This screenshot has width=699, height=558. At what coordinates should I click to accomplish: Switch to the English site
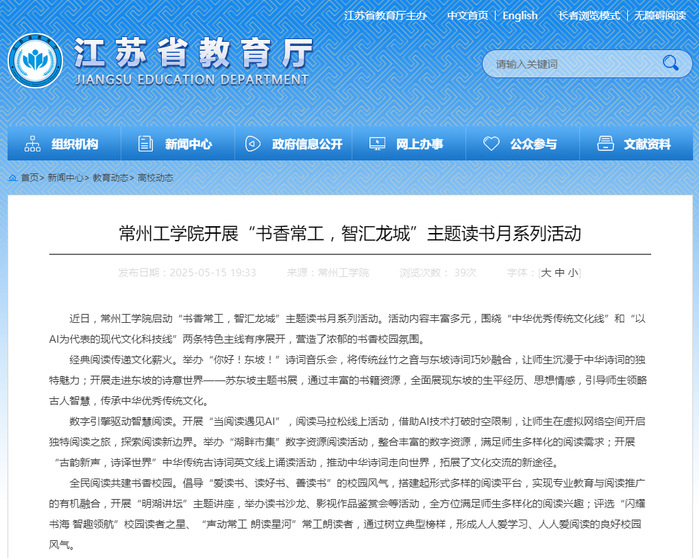coord(520,16)
